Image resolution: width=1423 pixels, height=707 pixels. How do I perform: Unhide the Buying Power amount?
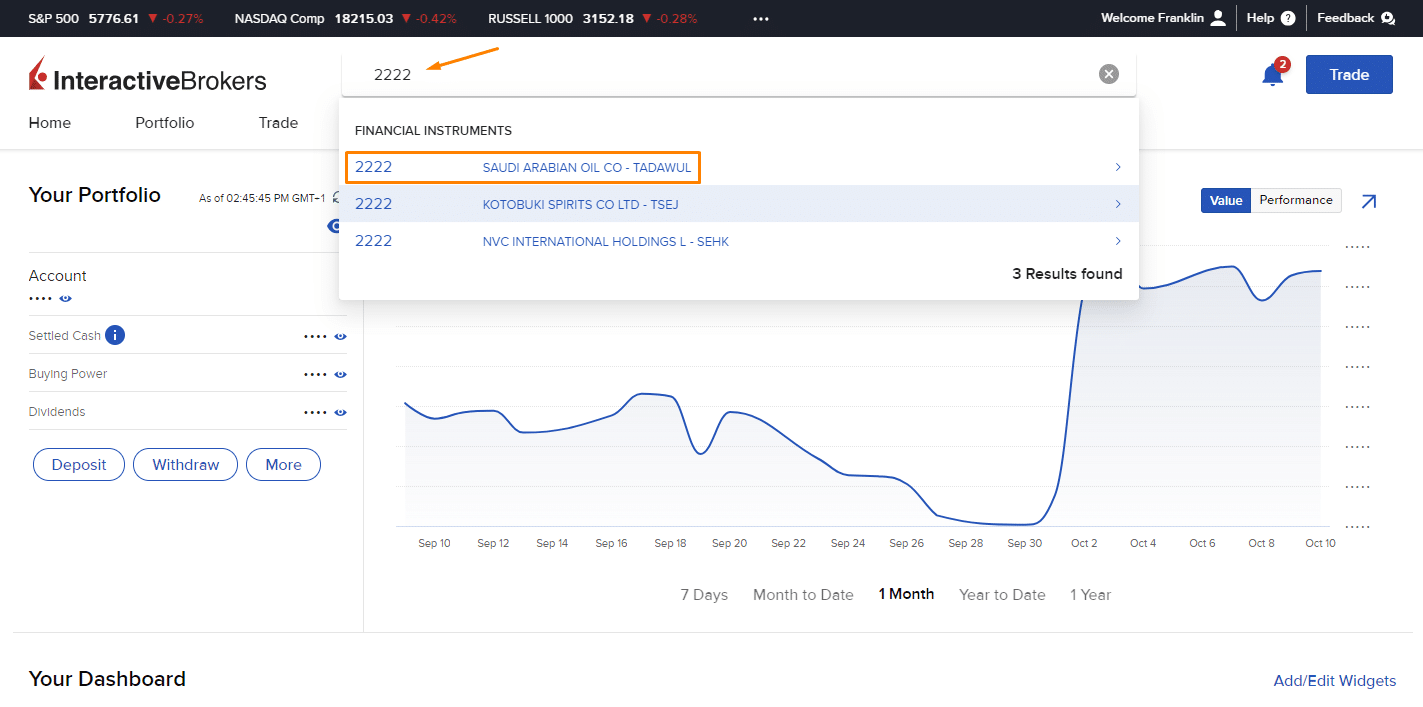[x=340, y=374]
